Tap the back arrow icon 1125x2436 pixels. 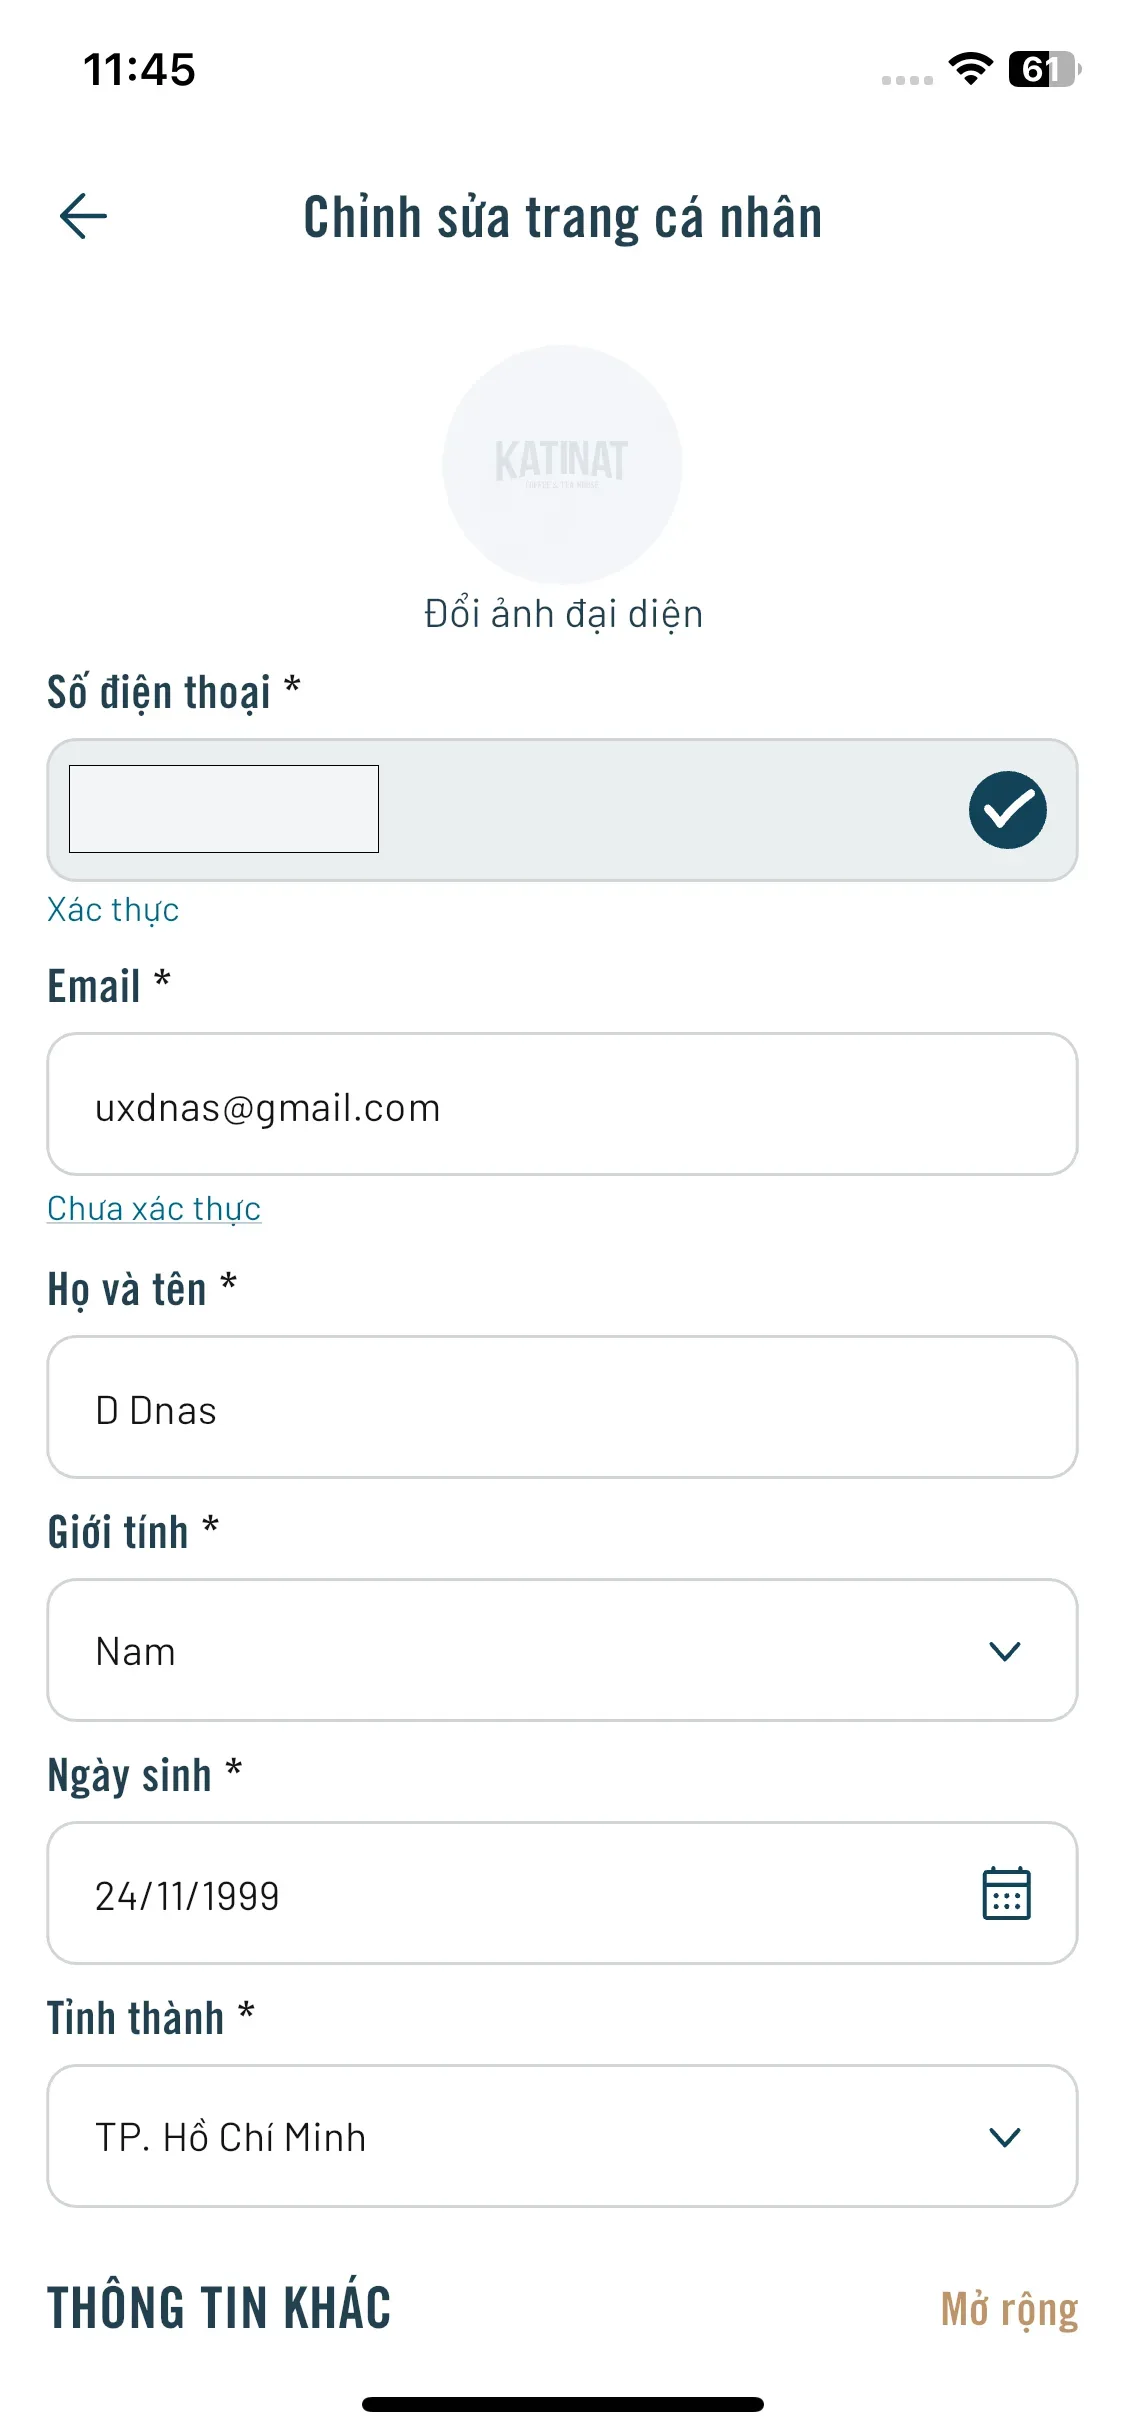[84, 216]
